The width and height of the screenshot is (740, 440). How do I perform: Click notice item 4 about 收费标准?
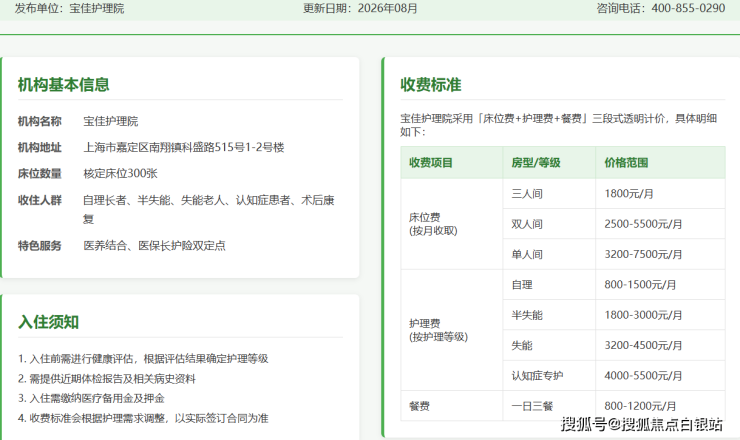143,418
